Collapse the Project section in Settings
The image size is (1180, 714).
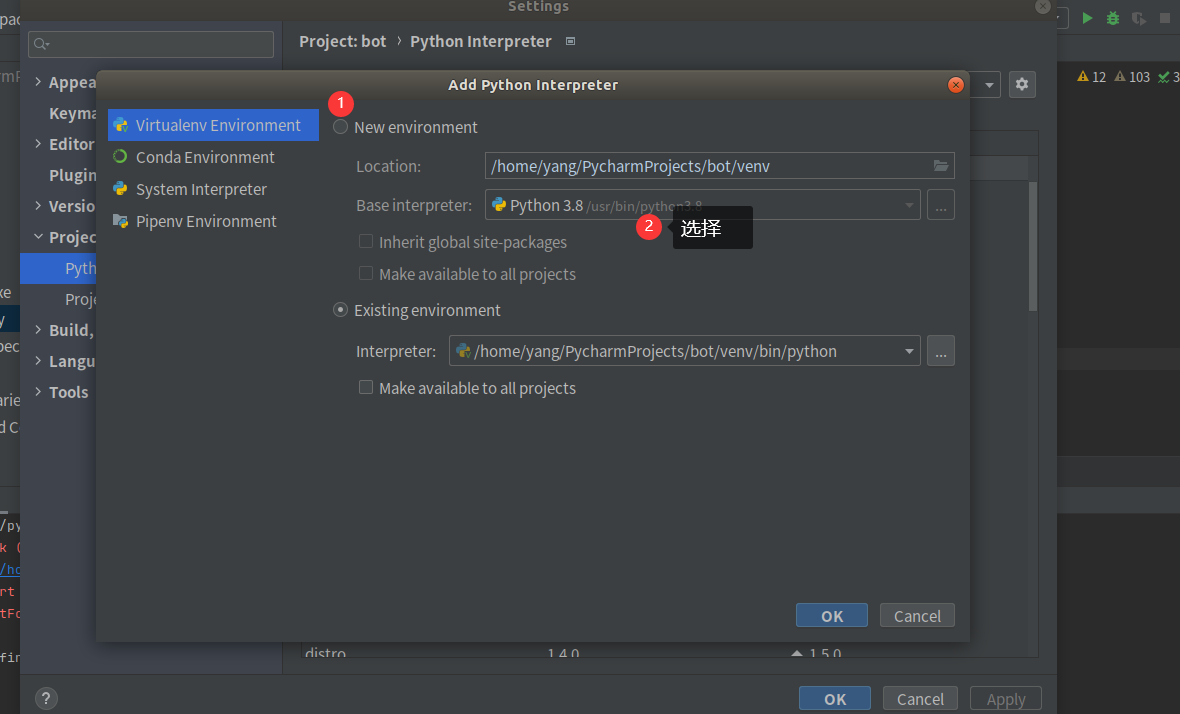click(38, 236)
